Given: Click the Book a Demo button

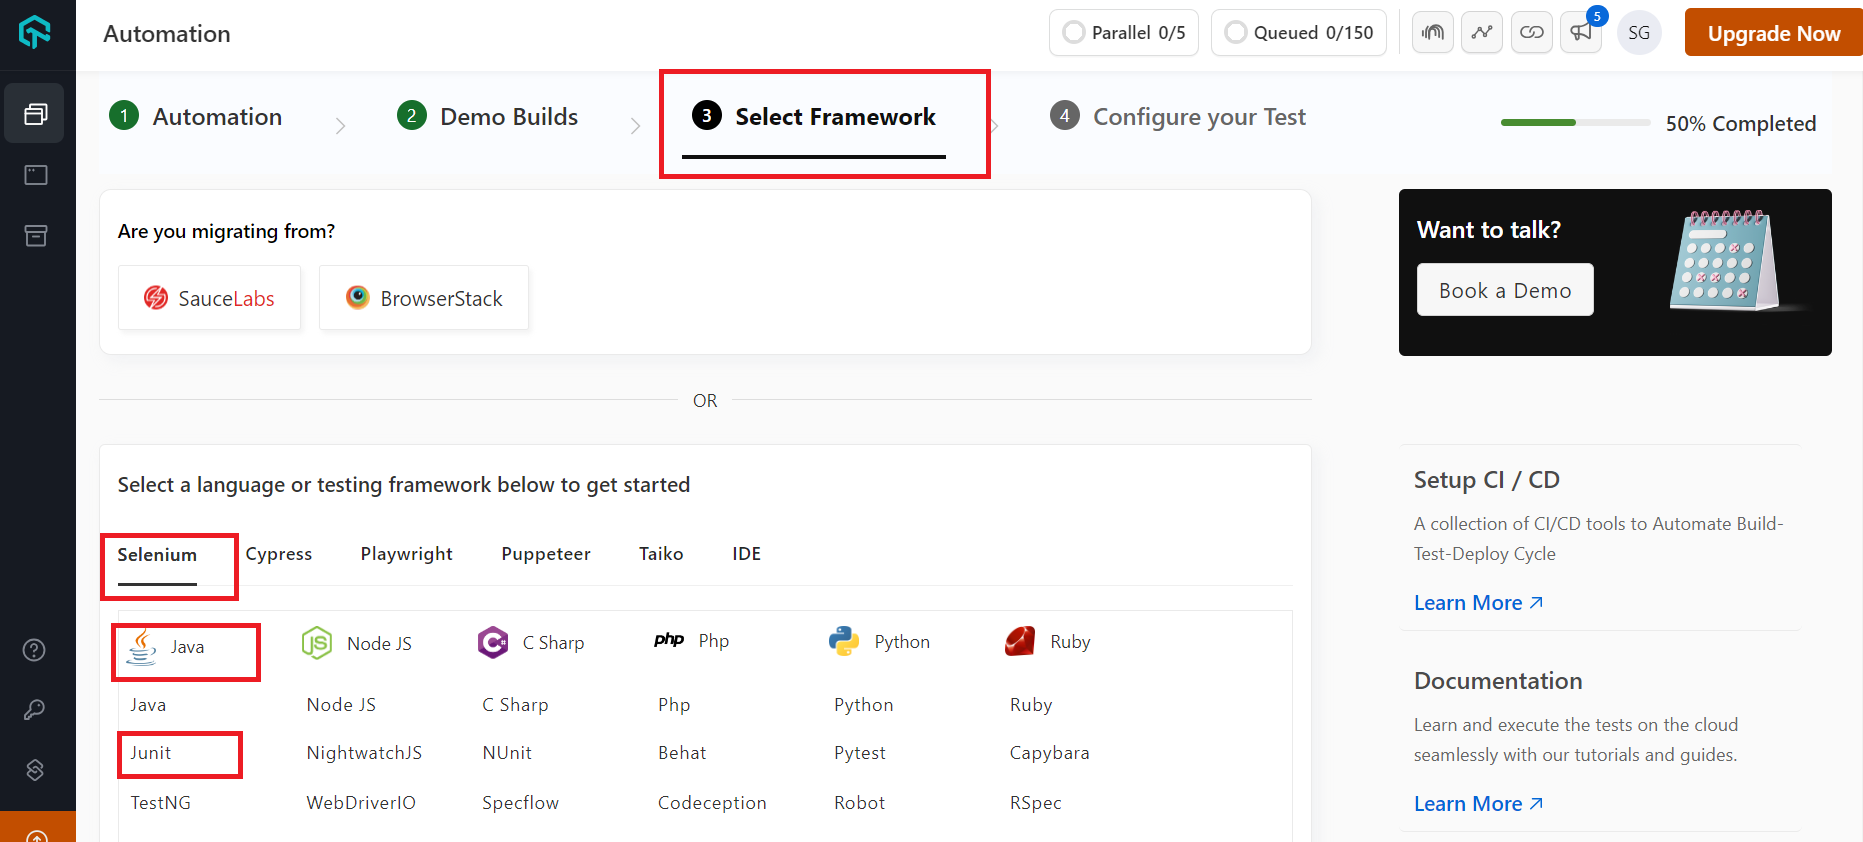Looking at the screenshot, I should click(x=1505, y=289).
